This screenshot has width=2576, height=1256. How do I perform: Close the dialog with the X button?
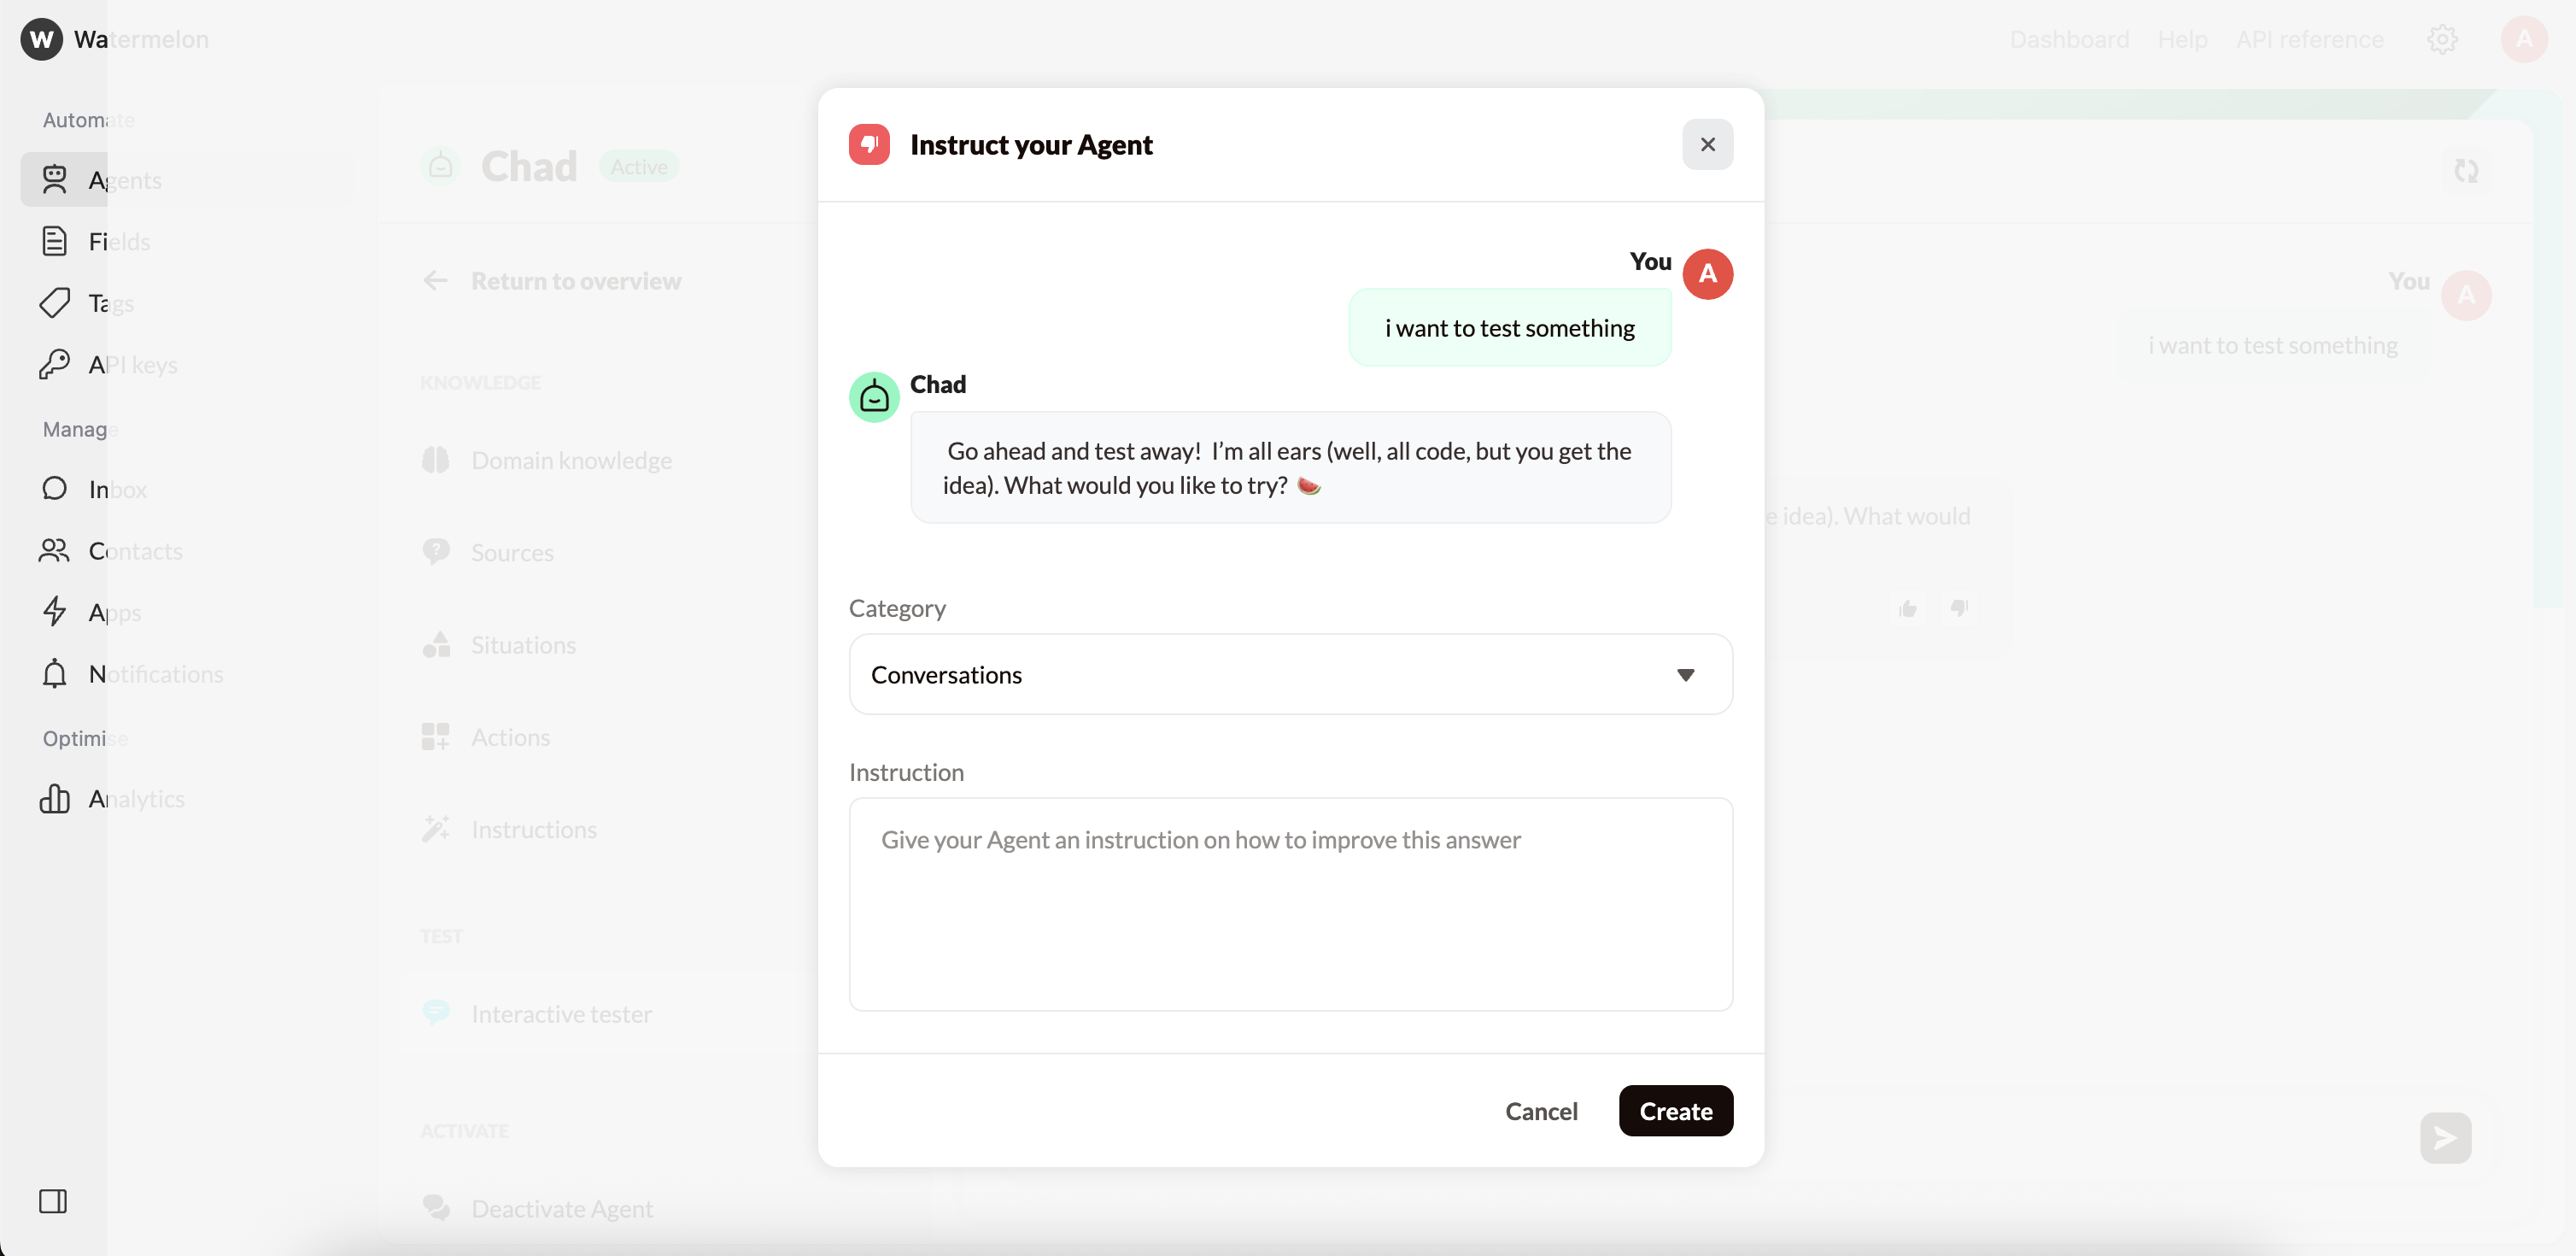click(1707, 145)
